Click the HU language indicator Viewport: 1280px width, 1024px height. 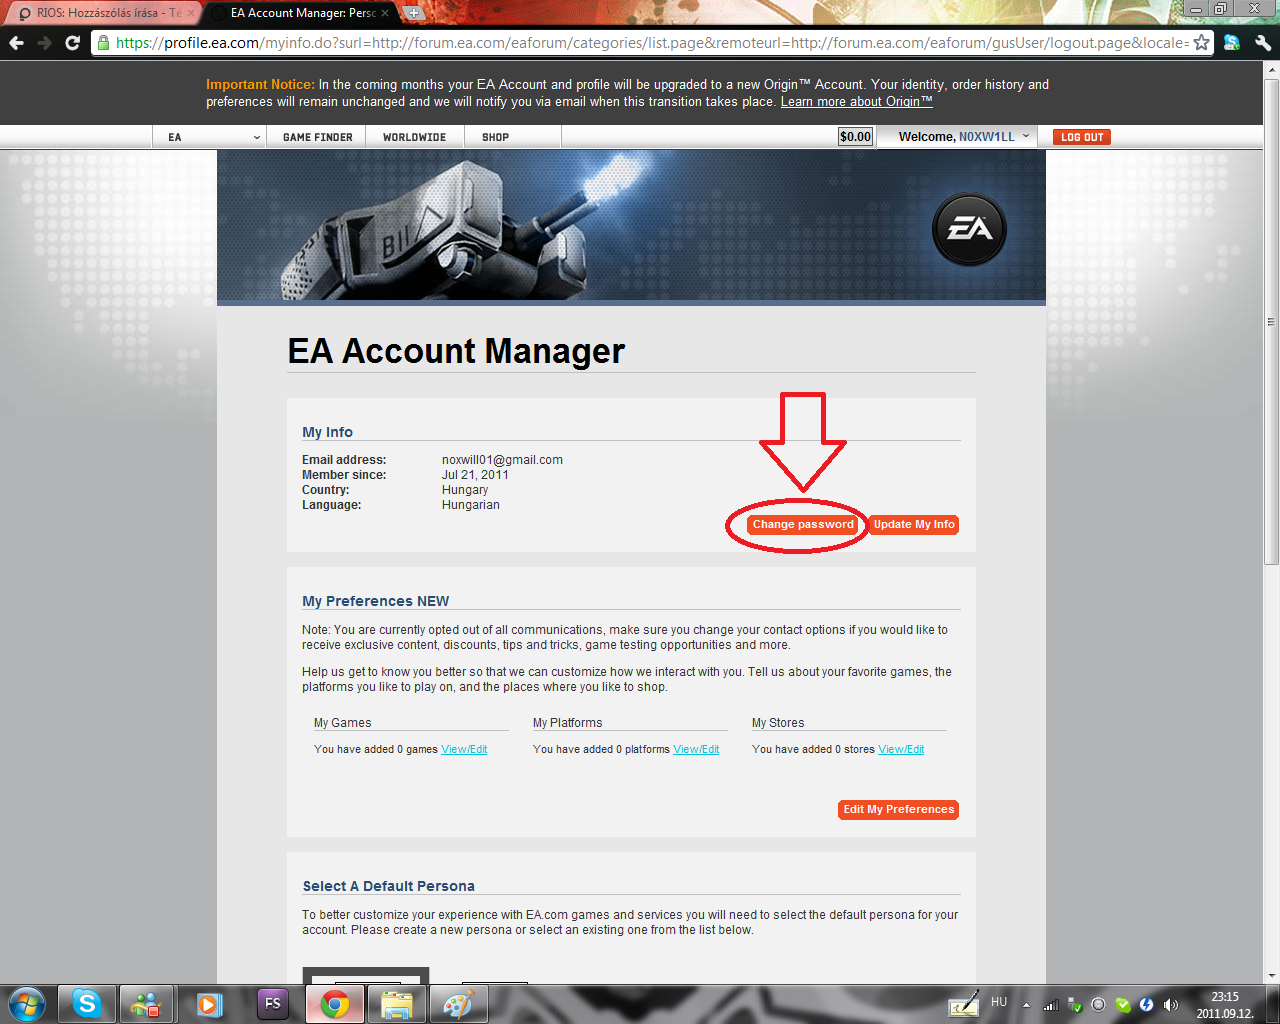pos(999,1002)
